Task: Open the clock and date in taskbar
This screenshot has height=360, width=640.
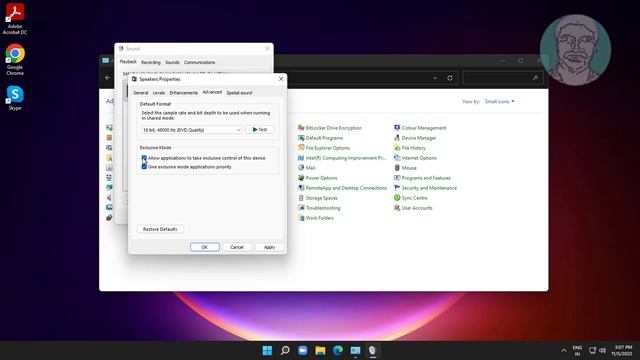Action: pyautogui.click(x=622, y=350)
